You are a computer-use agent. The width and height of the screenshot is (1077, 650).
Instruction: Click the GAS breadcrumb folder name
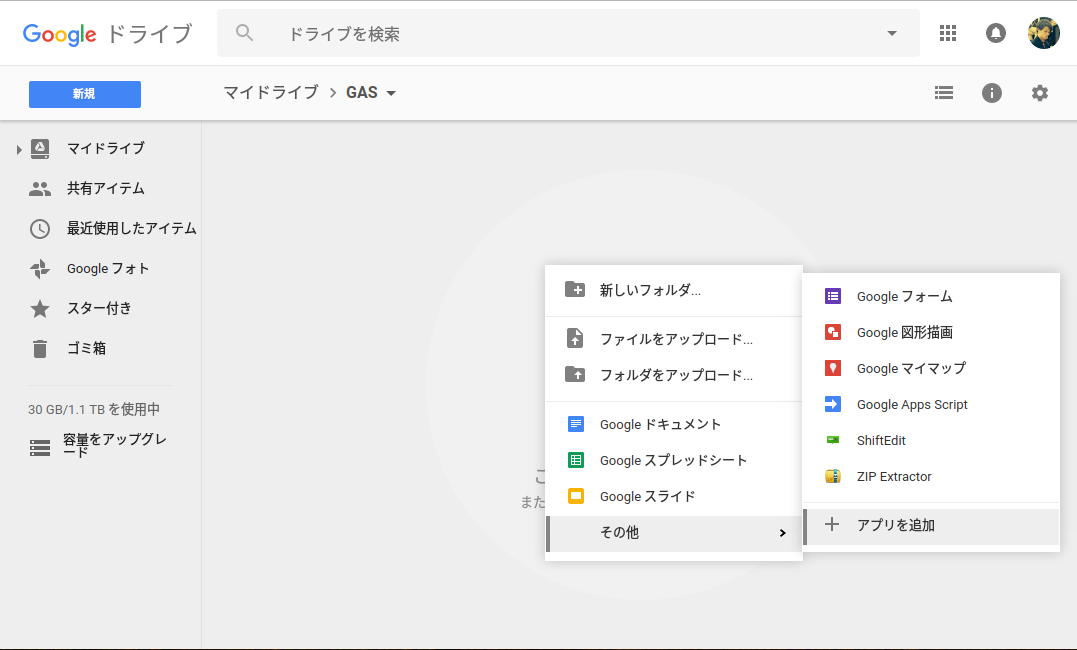[362, 92]
